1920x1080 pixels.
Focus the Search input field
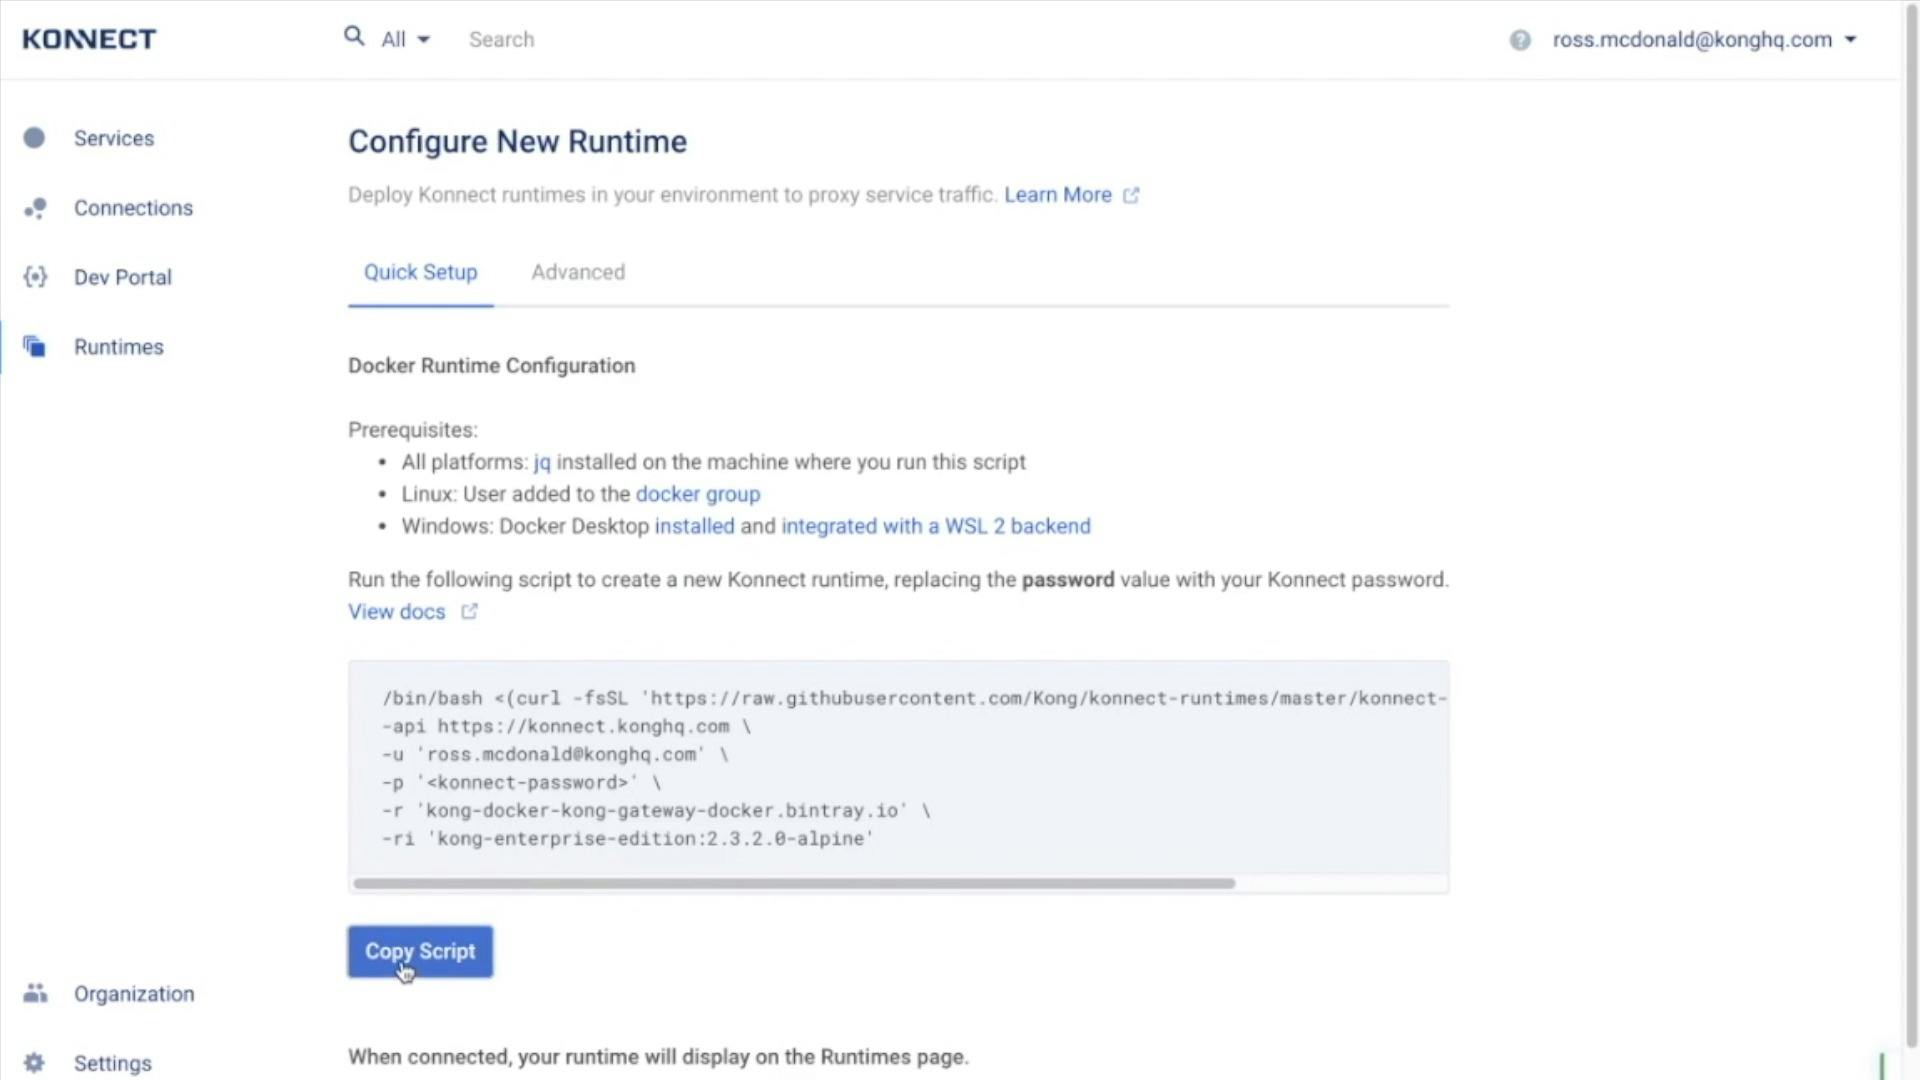coord(700,40)
